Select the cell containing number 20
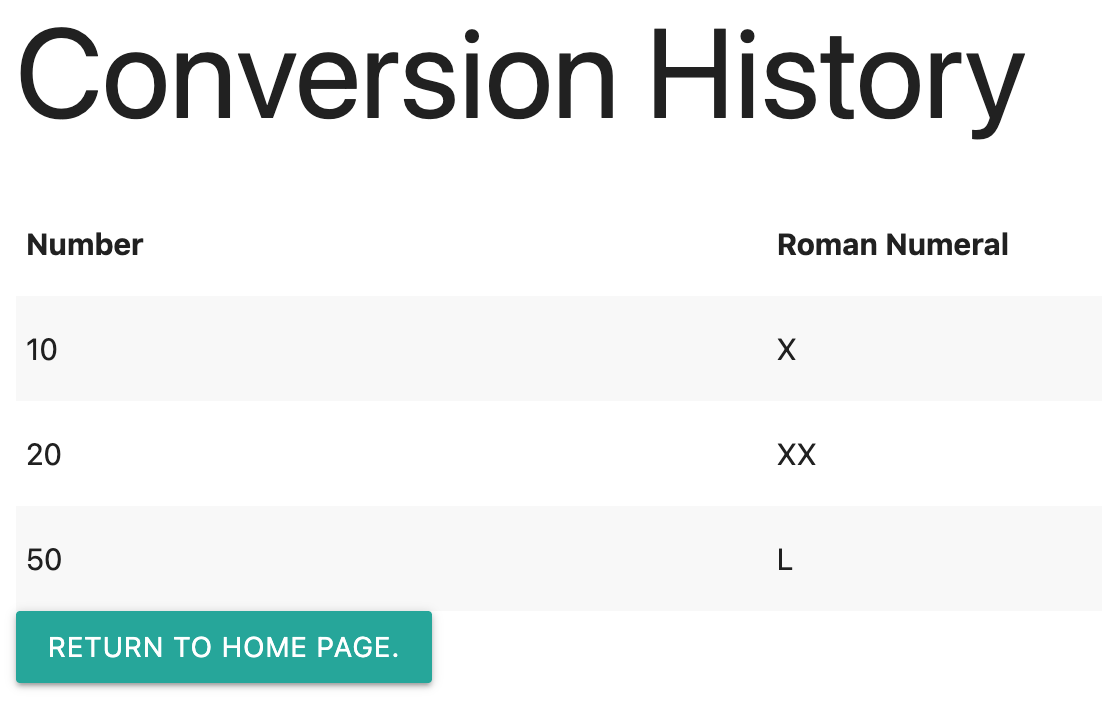The height and width of the screenshot is (722, 1102). click(x=44, y=455)
